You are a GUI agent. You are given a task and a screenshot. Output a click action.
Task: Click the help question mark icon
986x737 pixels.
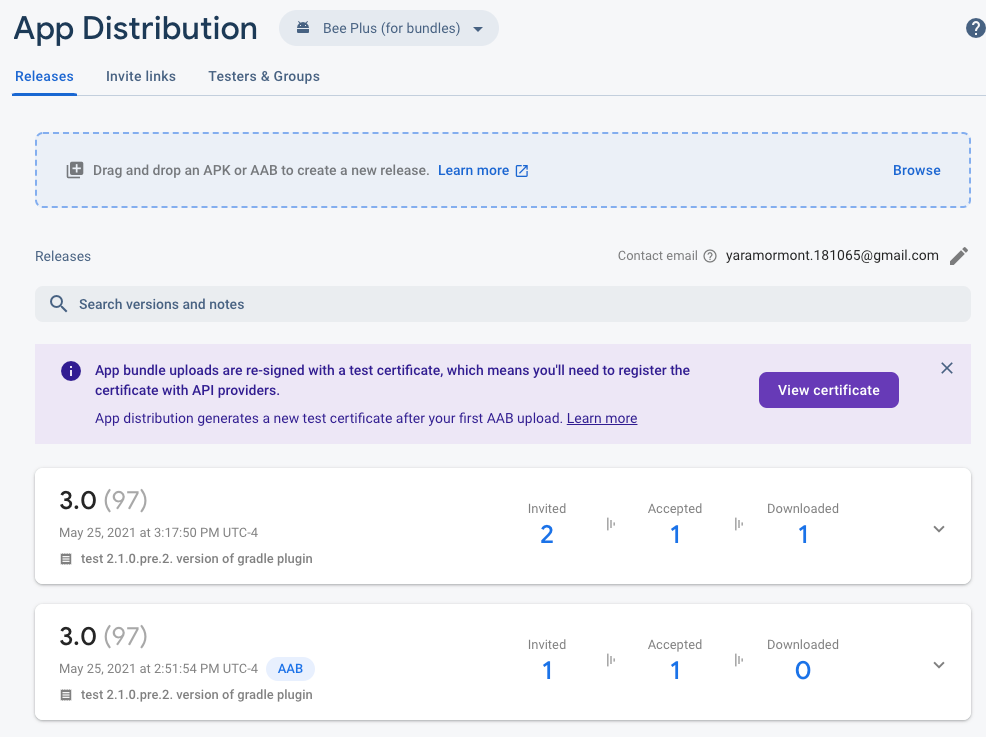(975, 28)
